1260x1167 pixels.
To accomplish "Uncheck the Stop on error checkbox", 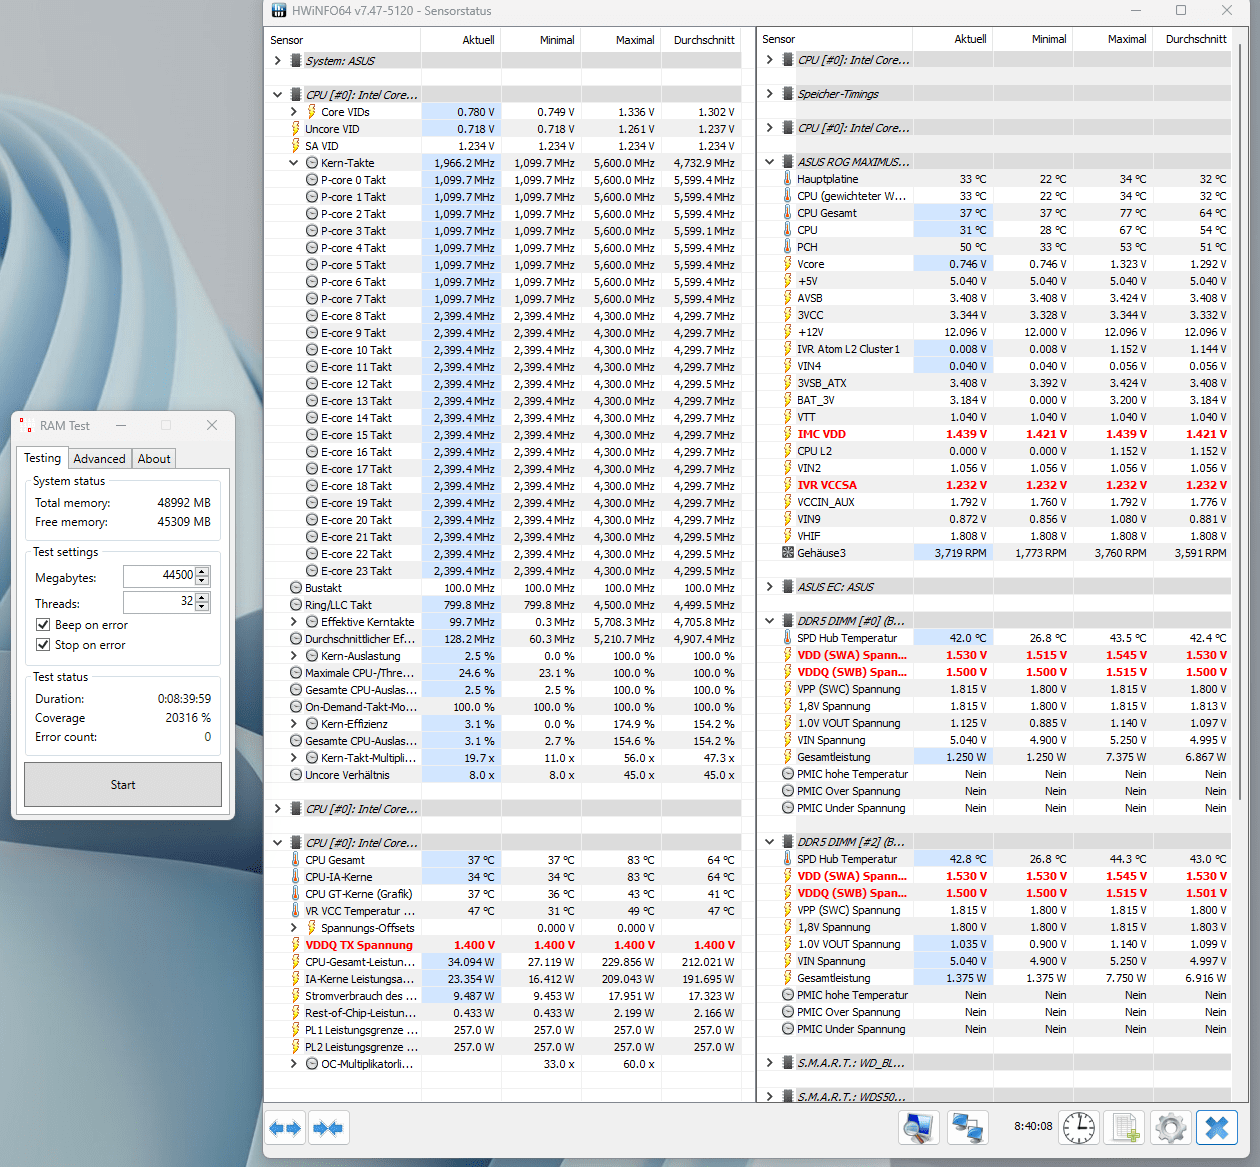I will tap(43, 645).
